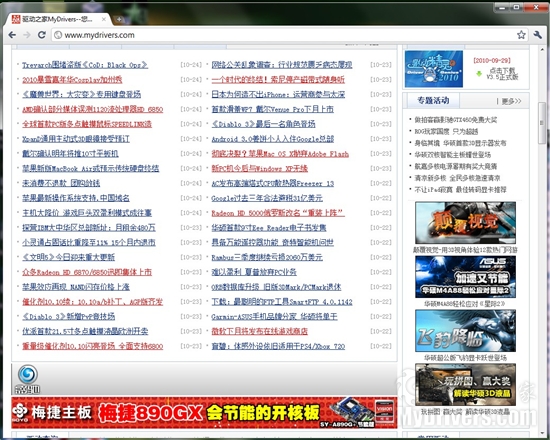Open the 10.10a/b AGP headline

click(93, 301)
